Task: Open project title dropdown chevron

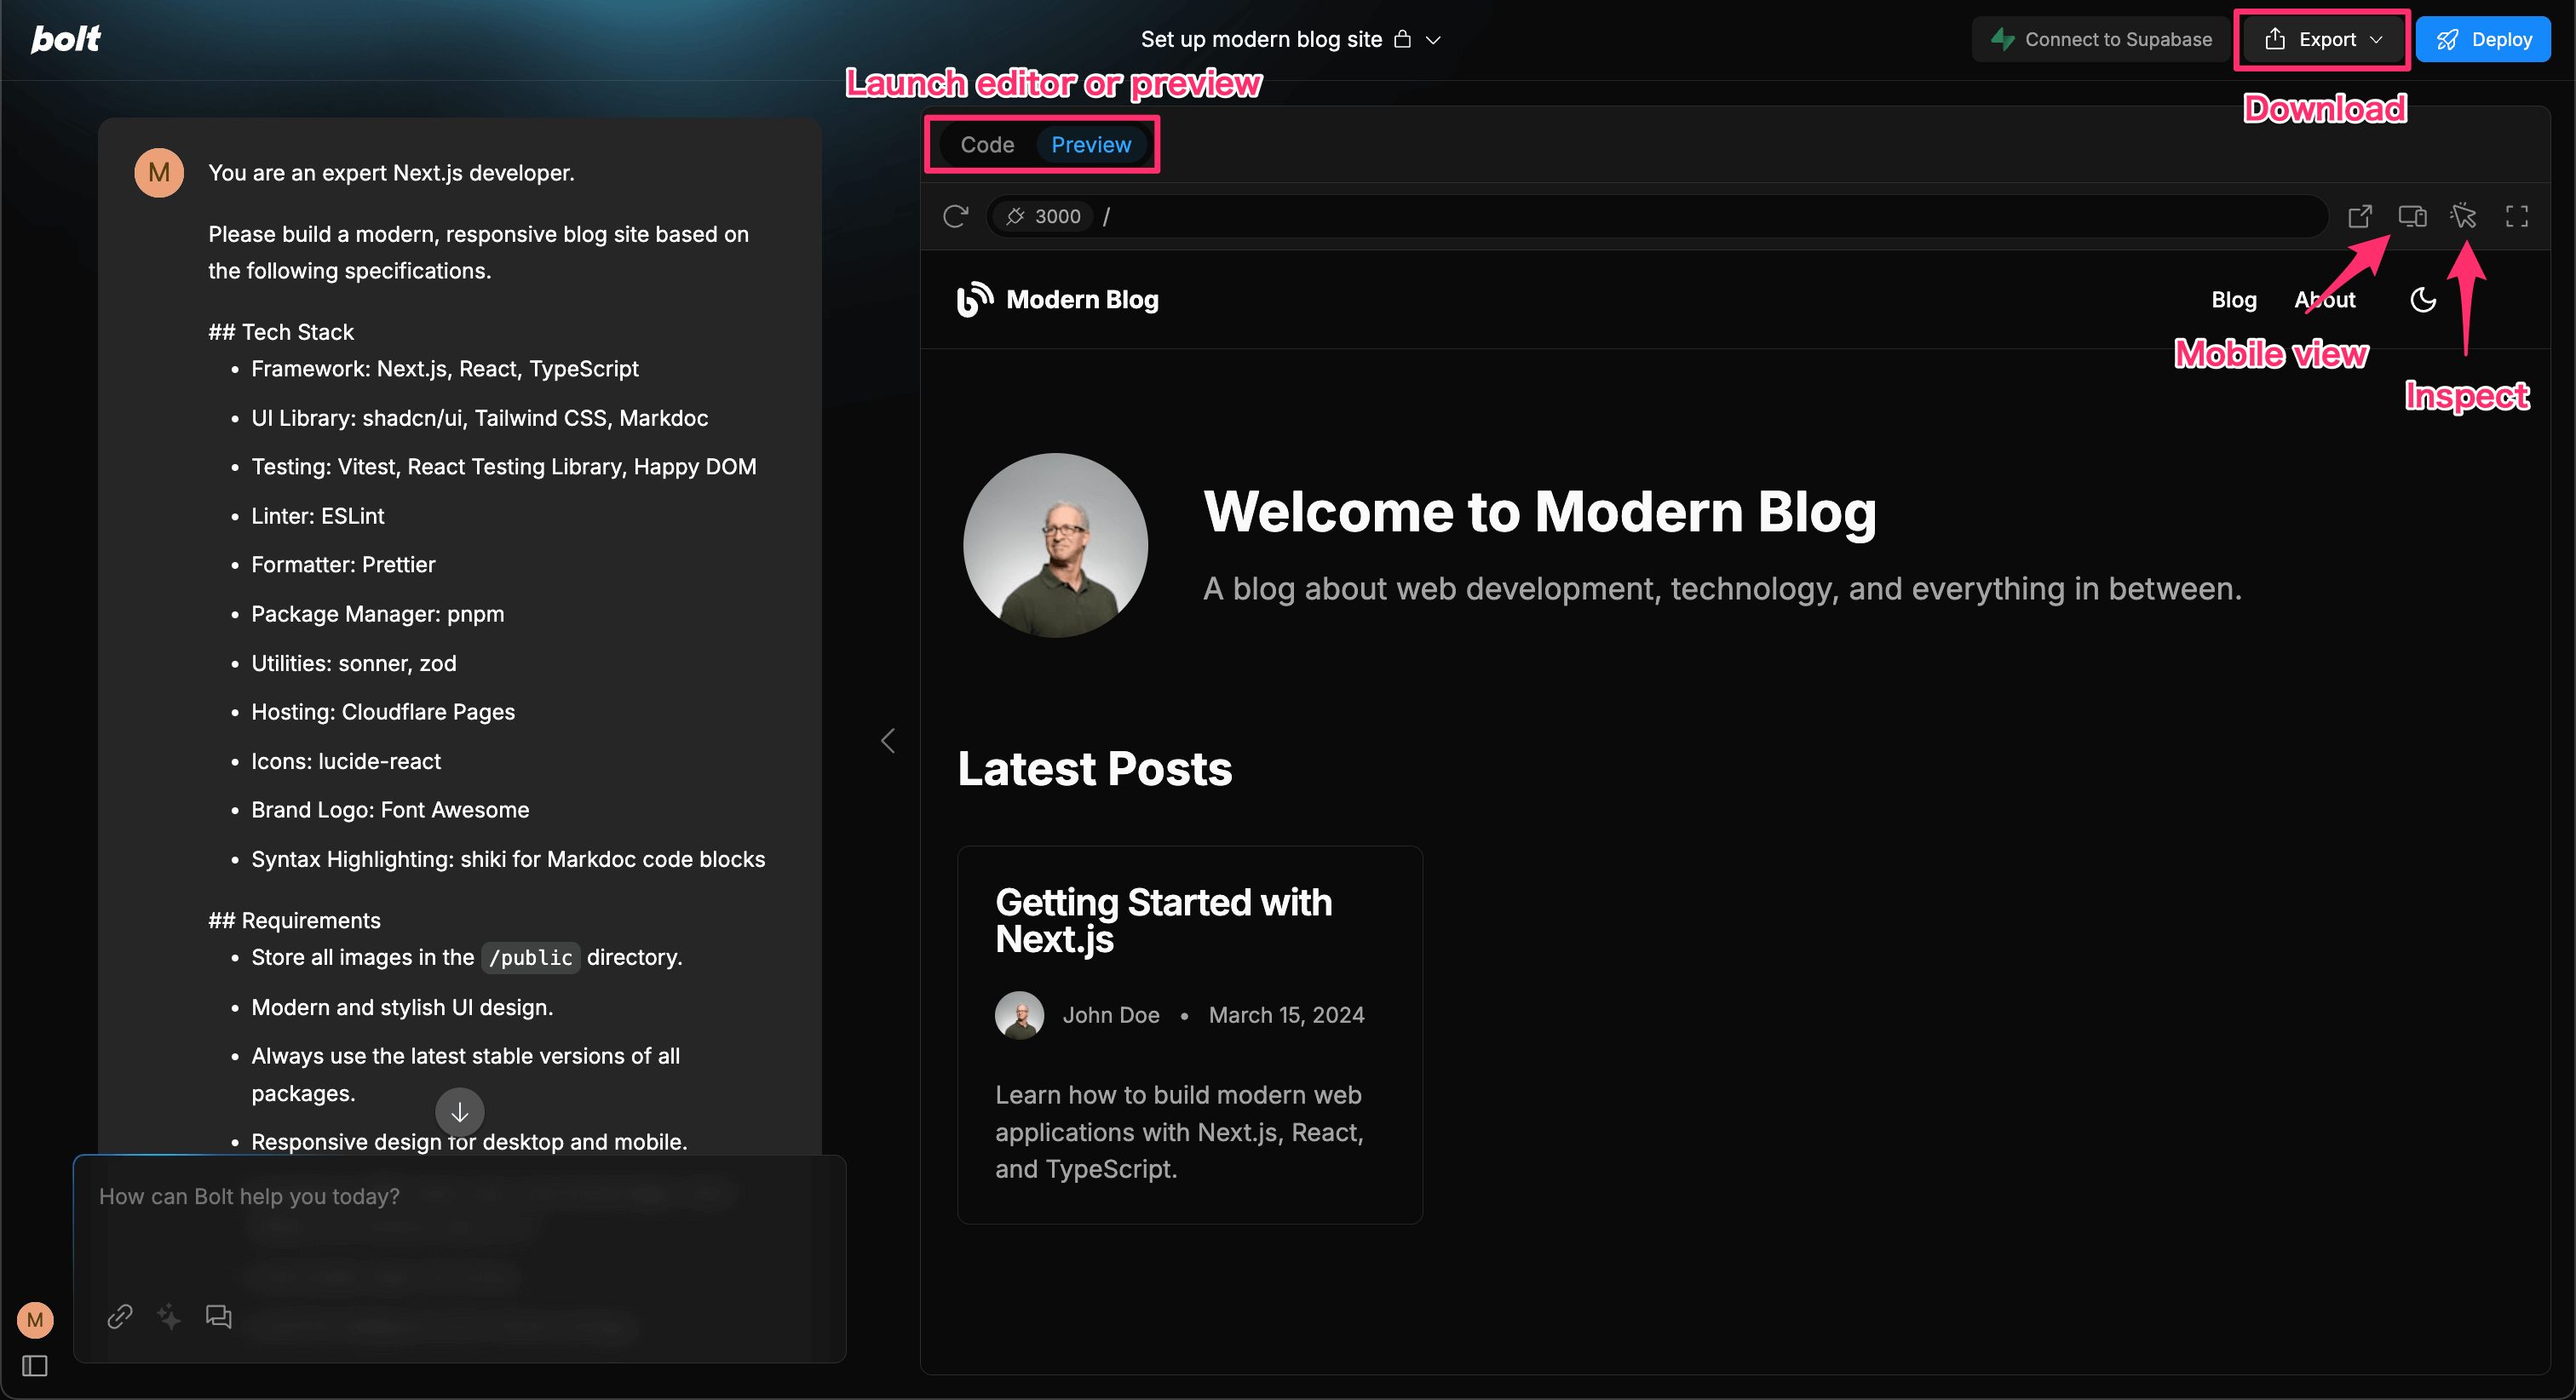Action: click(1433, 40)
